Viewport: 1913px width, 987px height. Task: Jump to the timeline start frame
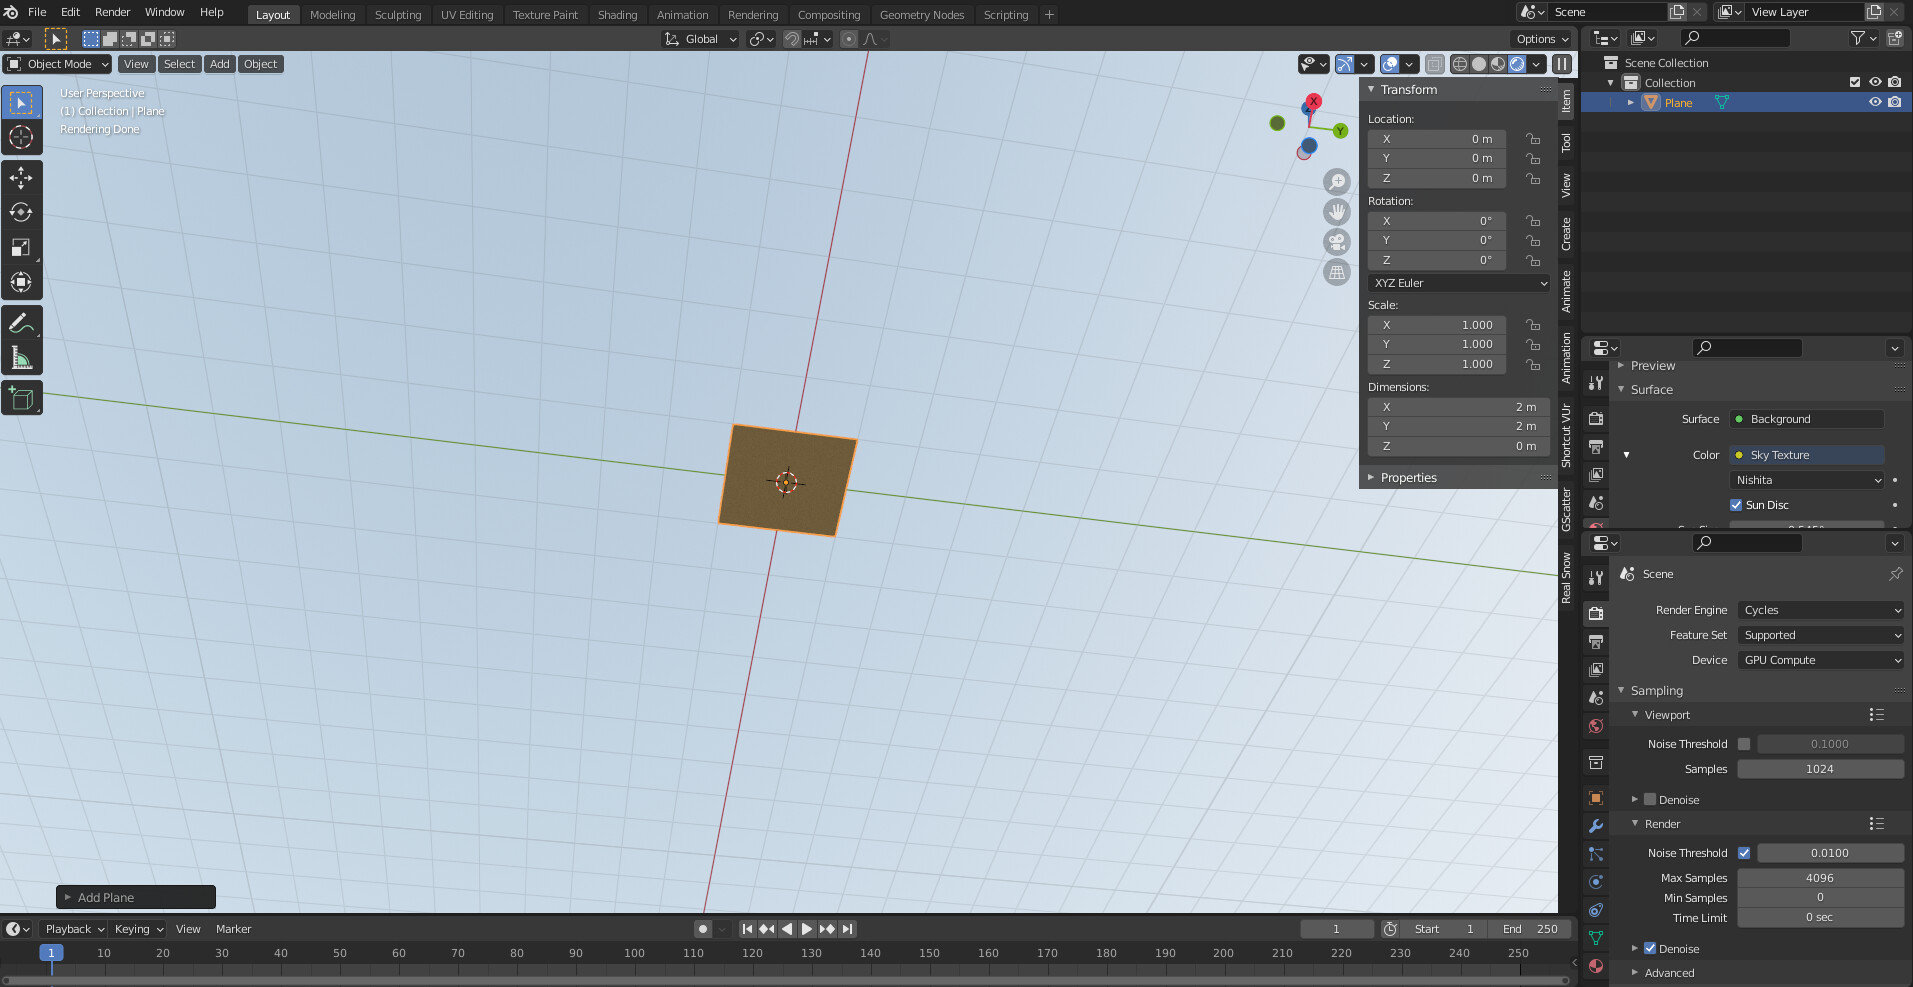747,929
